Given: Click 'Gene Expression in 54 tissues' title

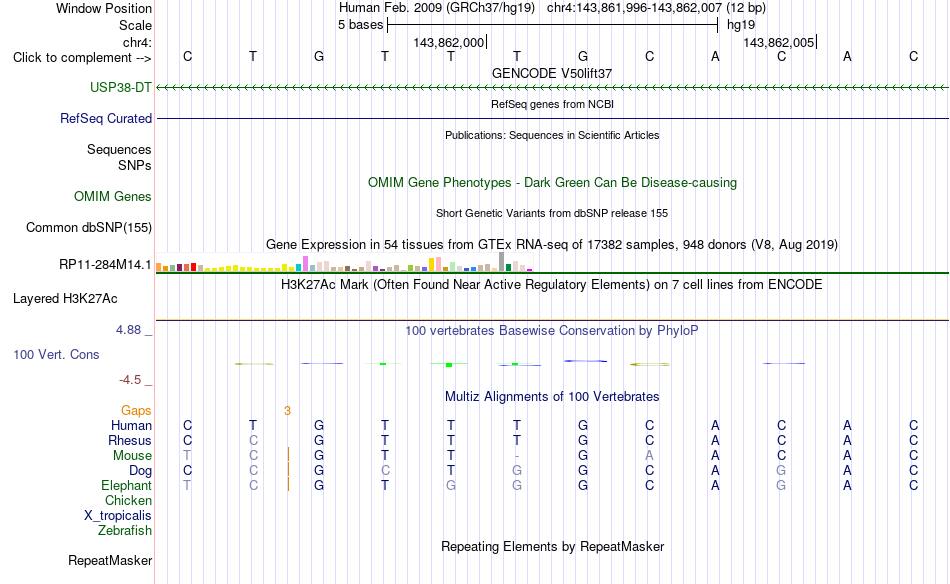Looking at the screenshot, I should point(552,245).
